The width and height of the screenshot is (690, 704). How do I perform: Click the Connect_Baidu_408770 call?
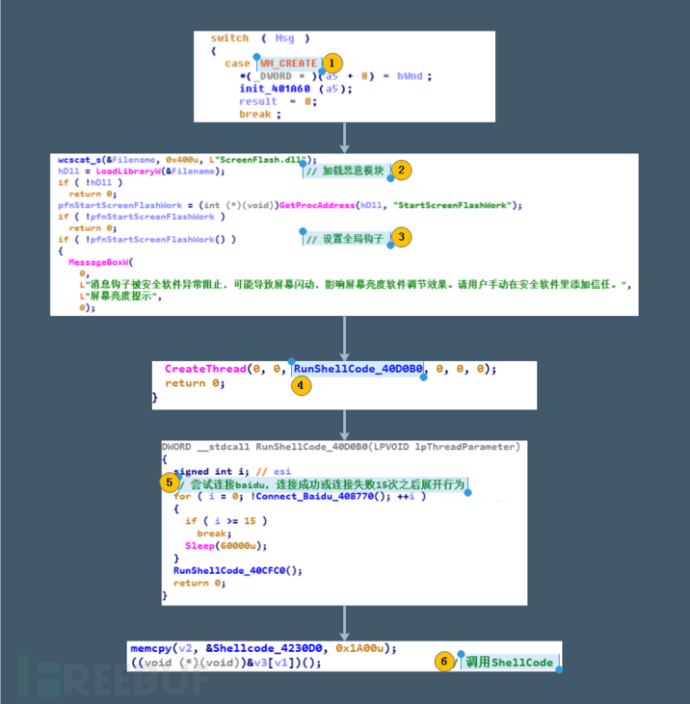[x=315, y=496]
